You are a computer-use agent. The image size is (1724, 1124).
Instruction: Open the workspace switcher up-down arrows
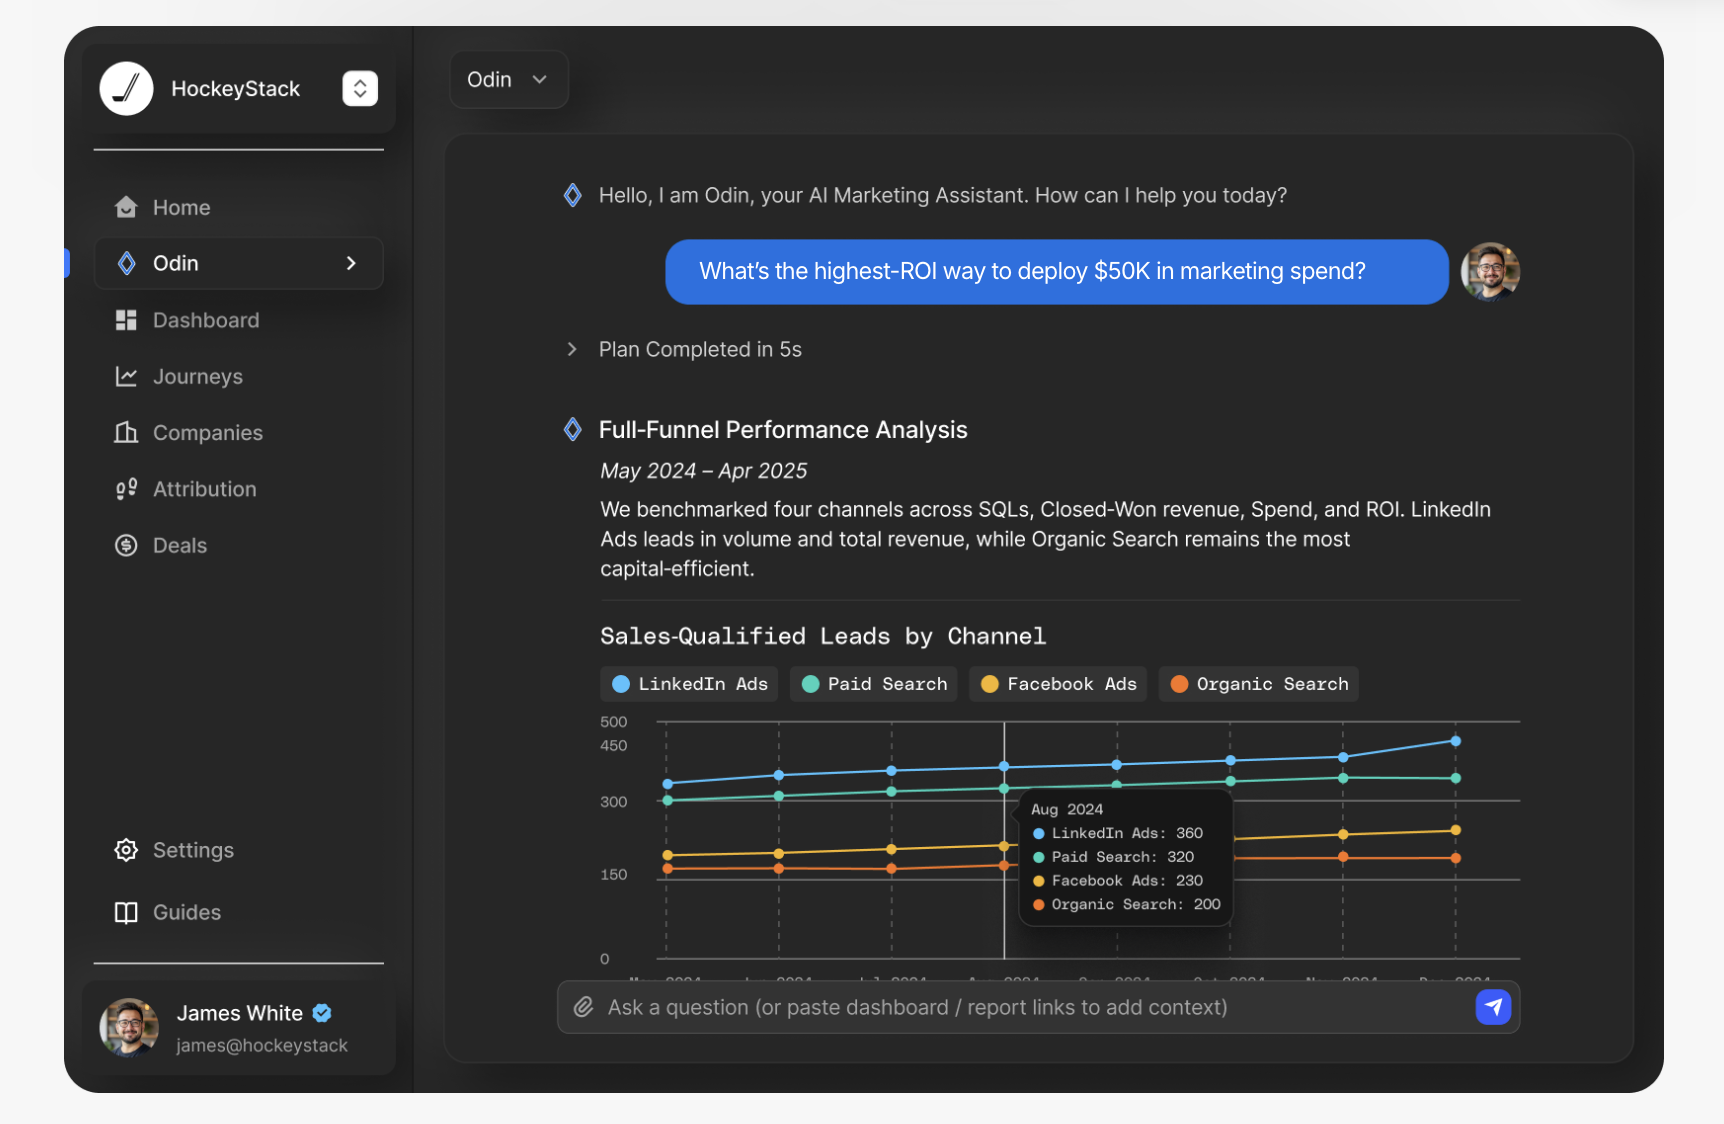pos(360,89)
